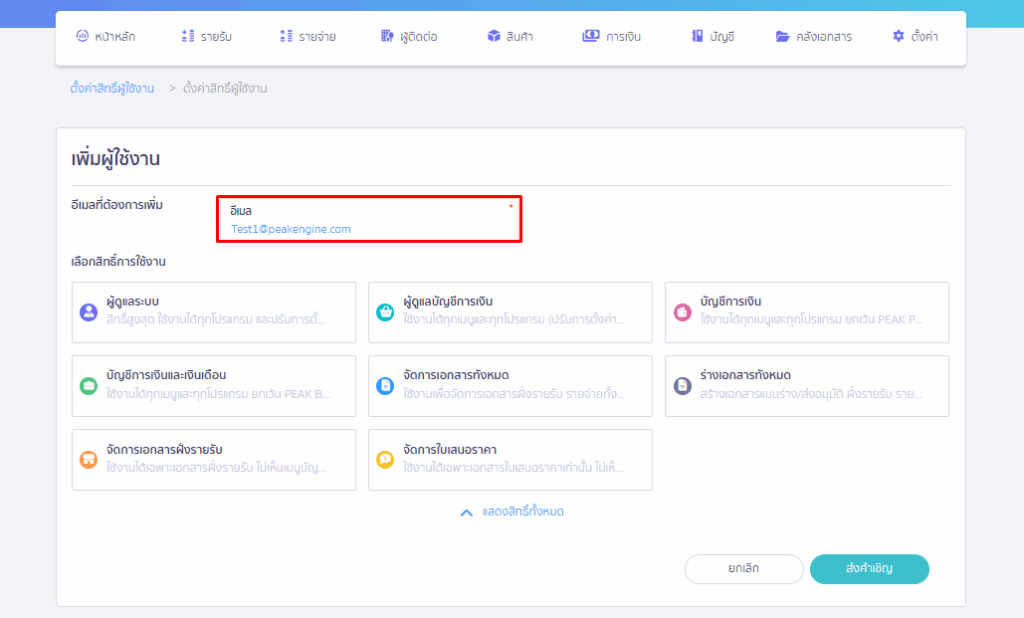Select the บัญชีการเงิน permission role
The image size is (1024, 618).
(x=806, y=312)
